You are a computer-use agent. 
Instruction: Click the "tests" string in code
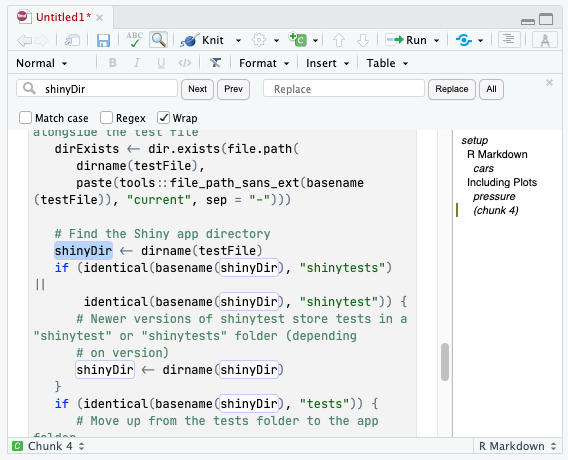point(324,403)
